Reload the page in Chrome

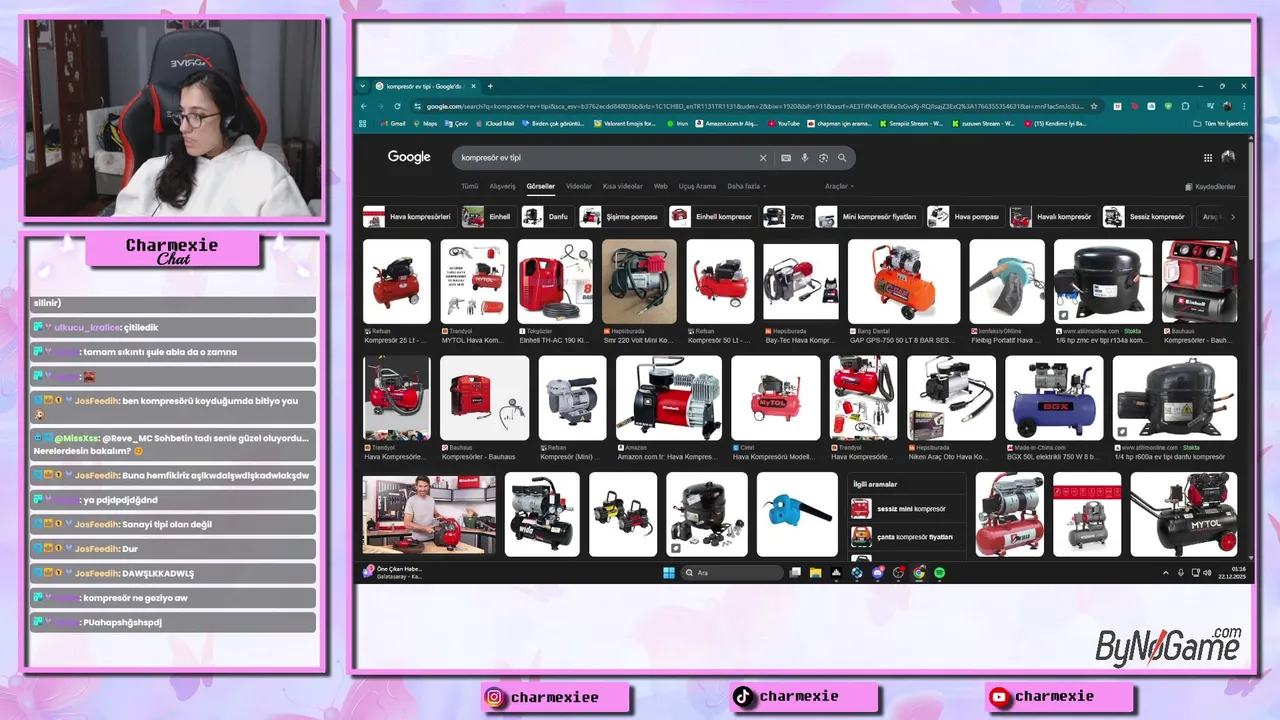coord(398,106)
